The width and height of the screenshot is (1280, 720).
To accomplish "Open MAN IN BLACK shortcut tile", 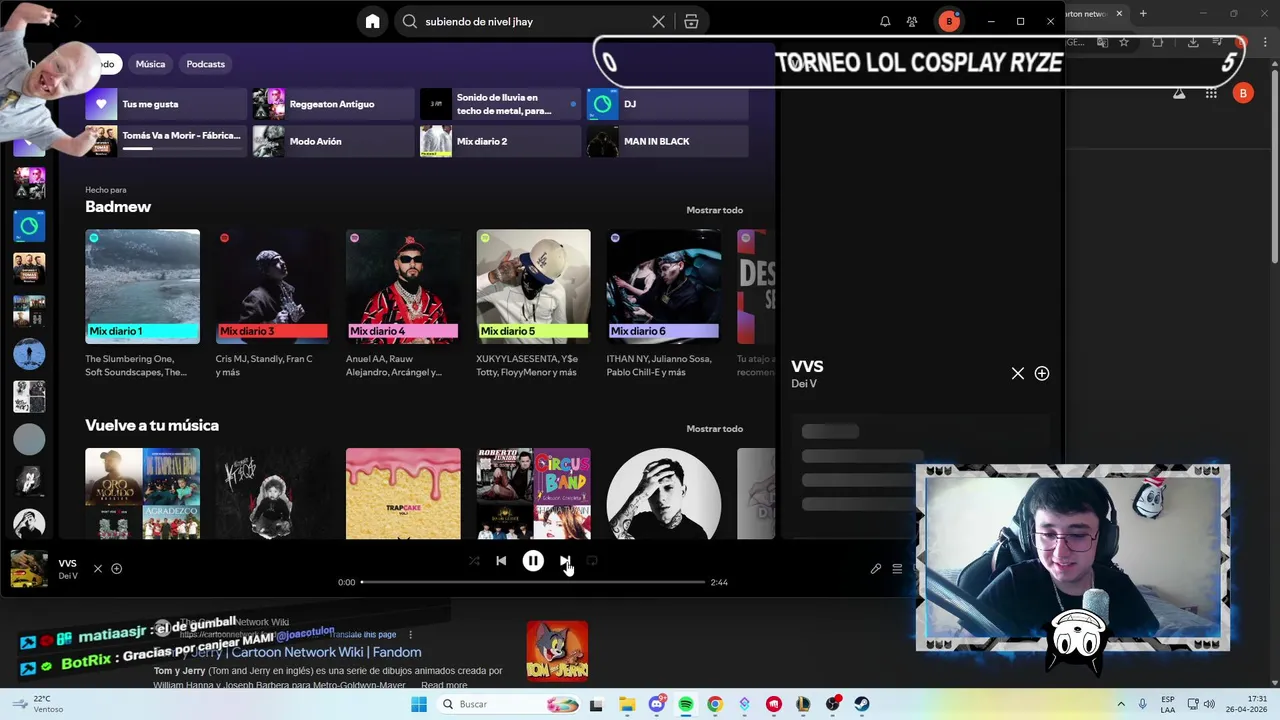I will coord(667,141).
